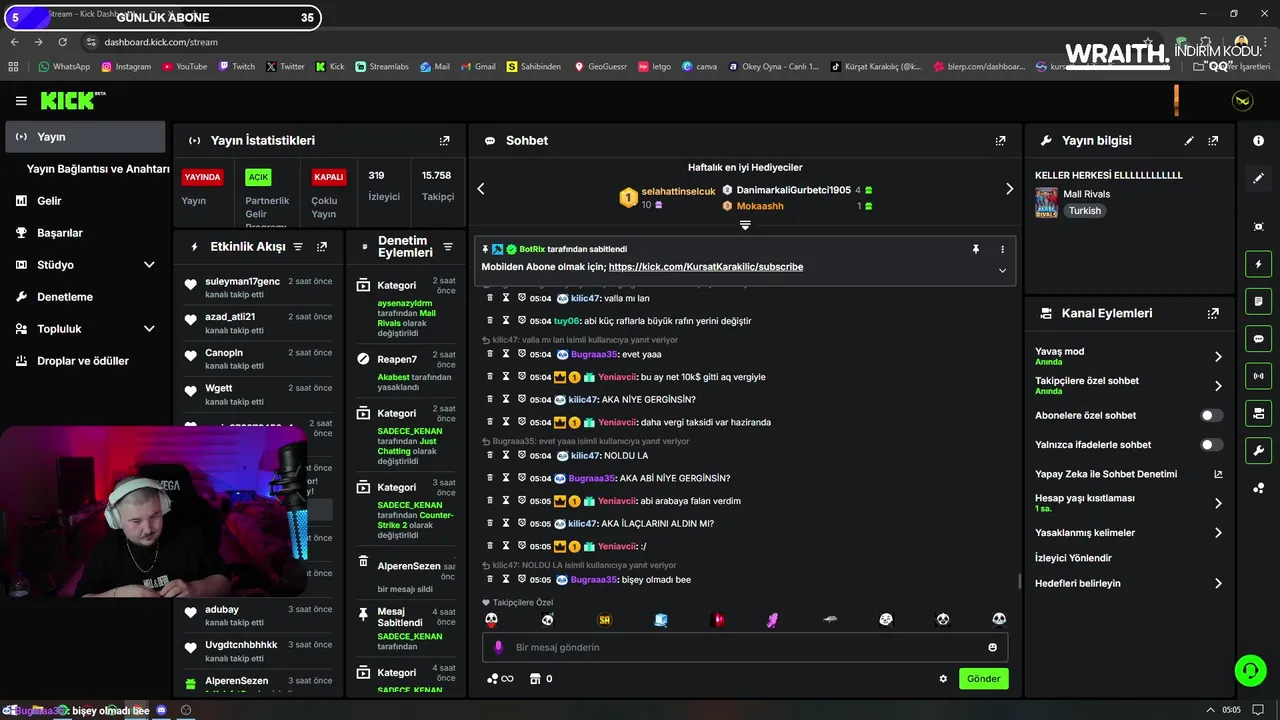This screenshot has width=1280, height=720.
Task: Click the chat bubble icon in right sidebar
Action: pos(1258,339)
